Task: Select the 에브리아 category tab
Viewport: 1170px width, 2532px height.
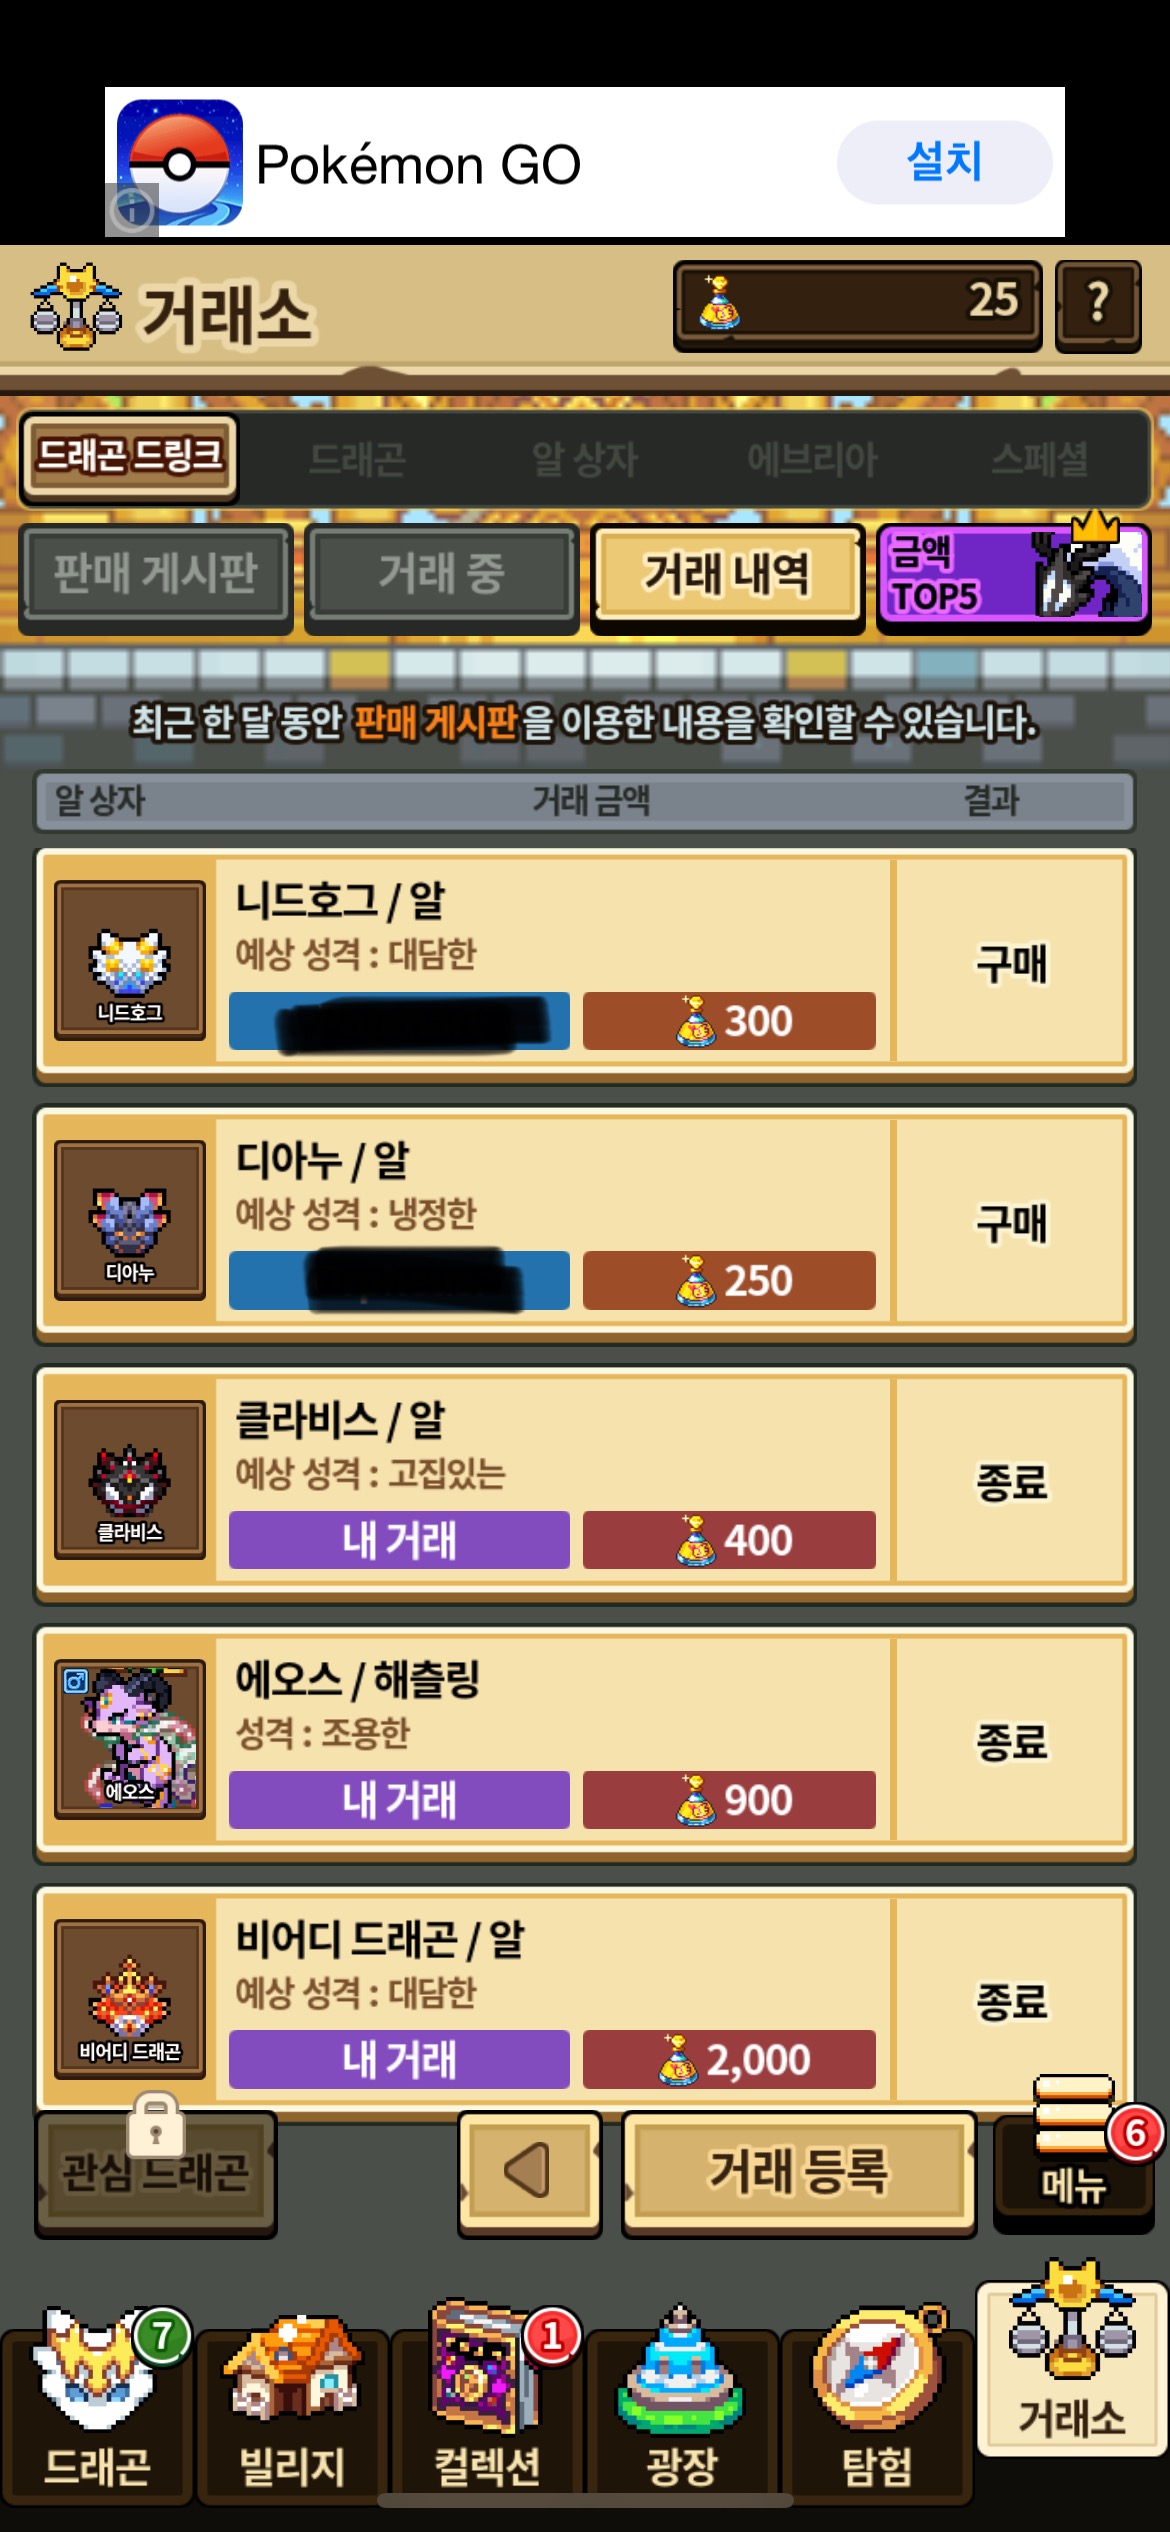Action: click(x=812, y=460)
